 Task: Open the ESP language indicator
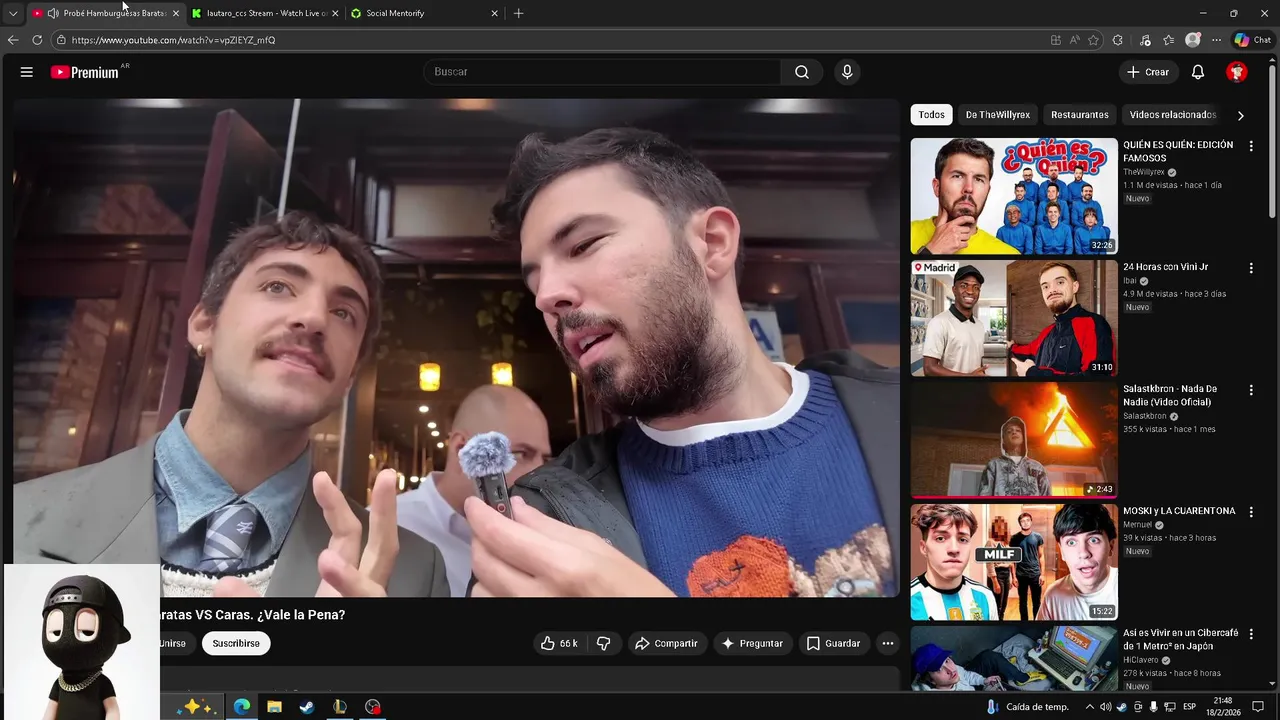(1189, 707)
